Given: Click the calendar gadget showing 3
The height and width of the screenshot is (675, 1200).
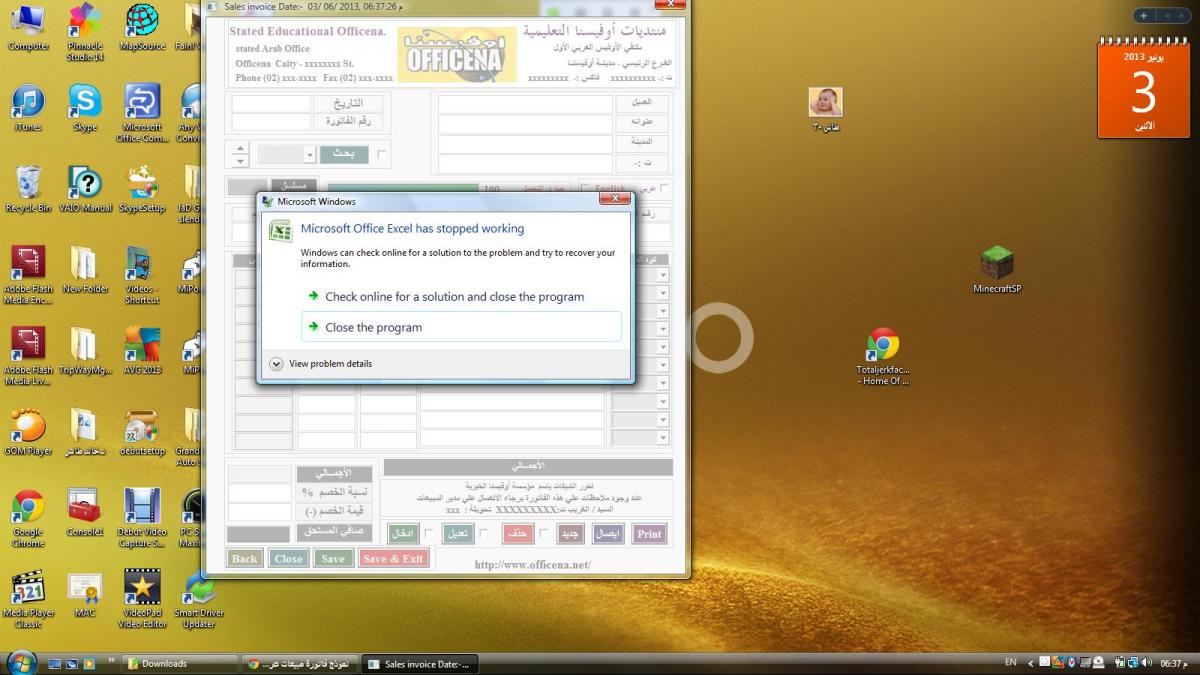Looking at the screenshot, I should 1143,87.
